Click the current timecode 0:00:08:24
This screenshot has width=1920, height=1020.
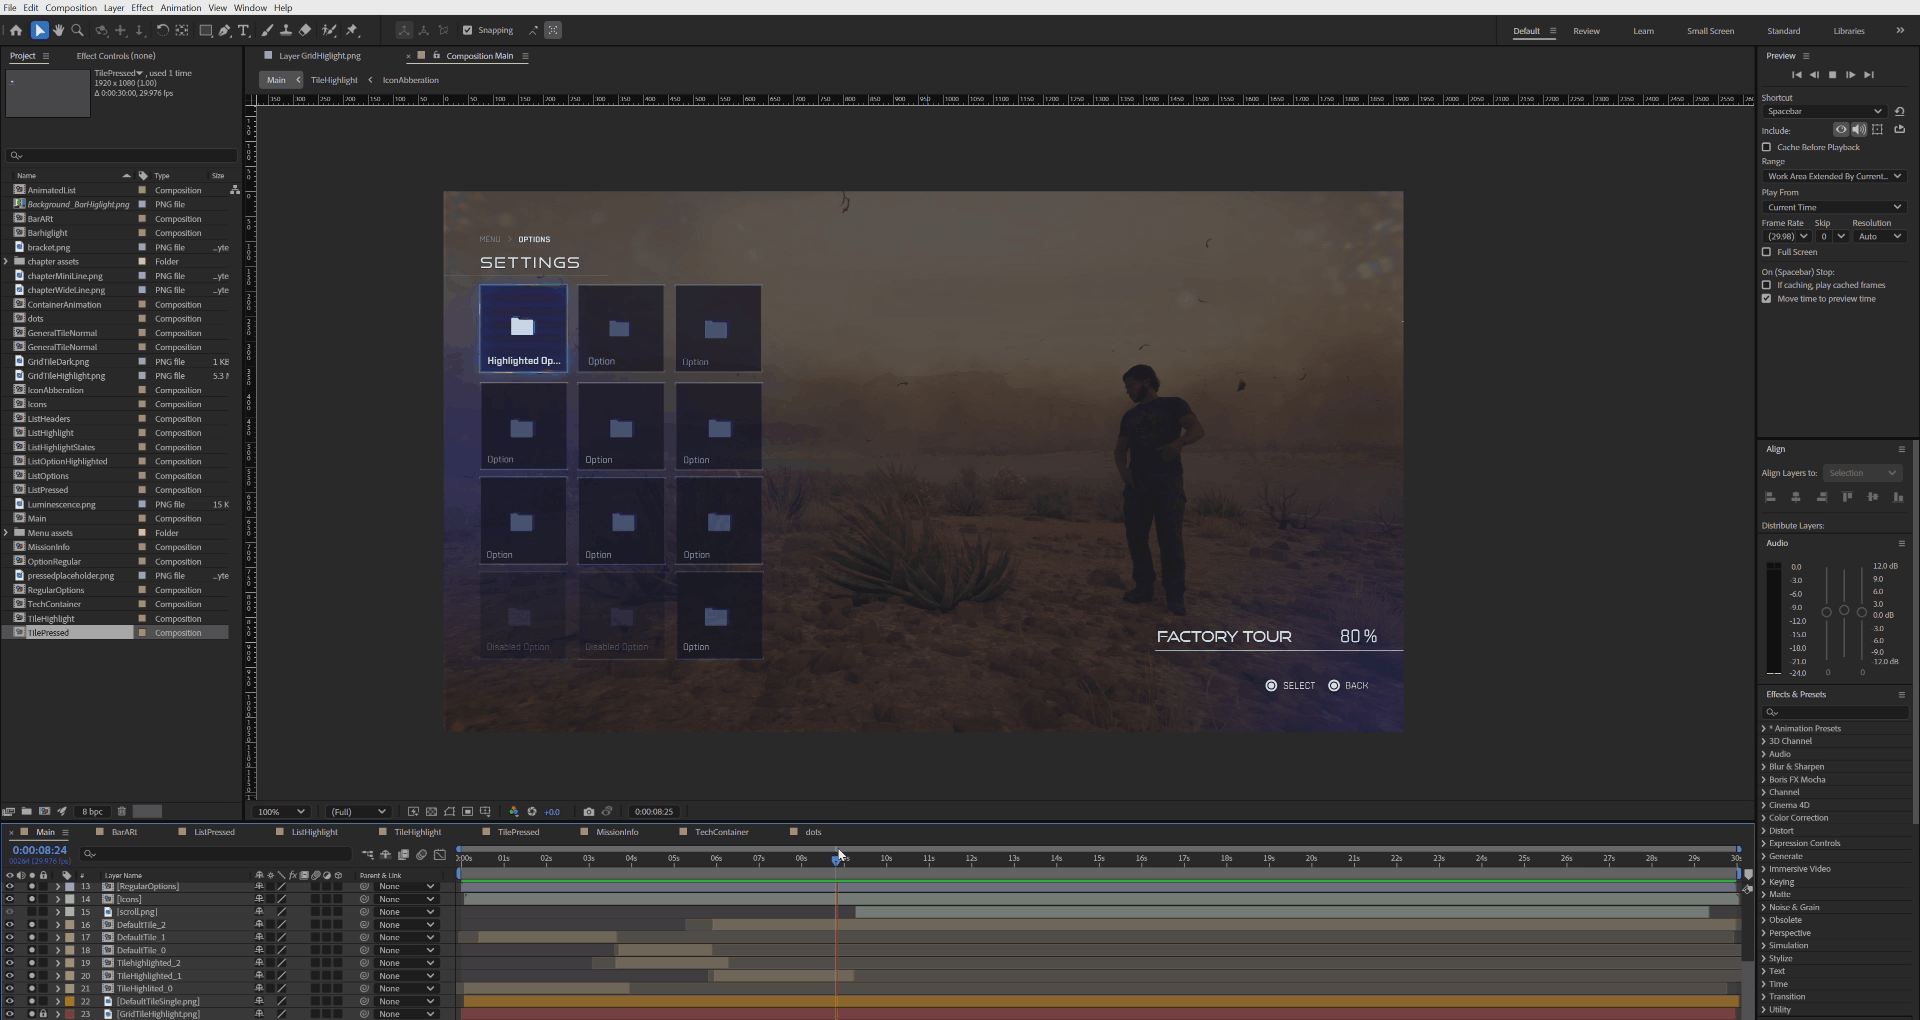click(40, 850)
